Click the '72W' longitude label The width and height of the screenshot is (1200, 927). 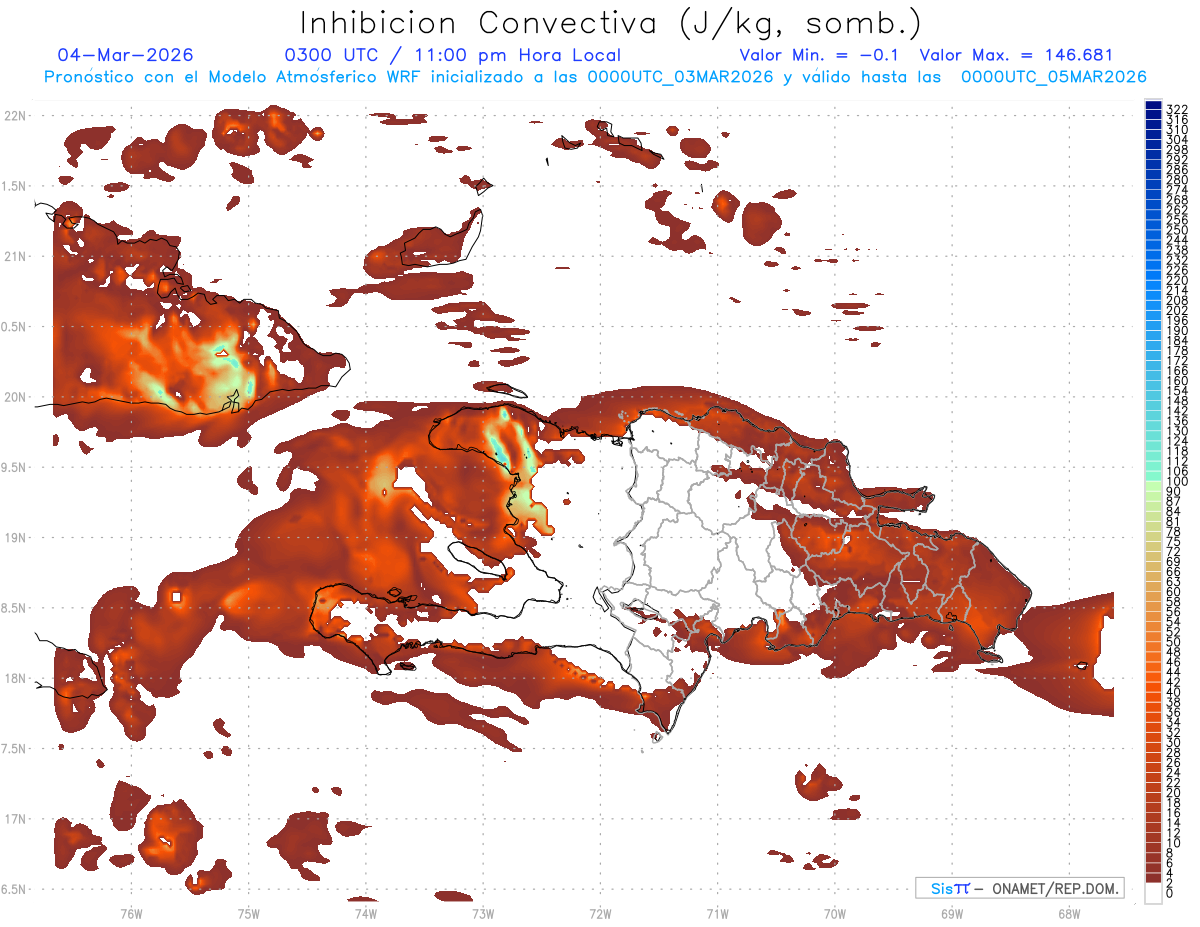tap(600, 913)
